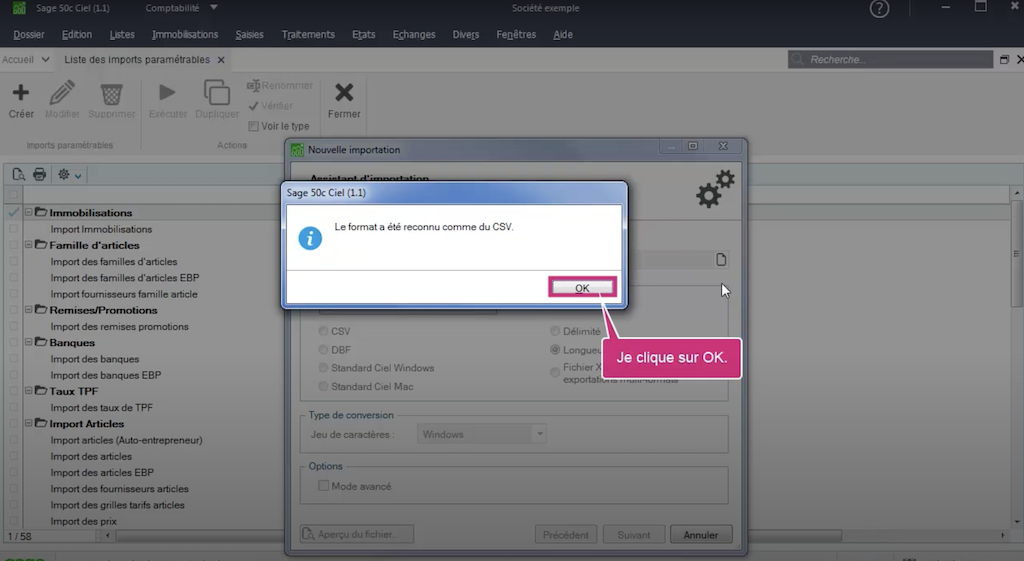Screen dimensions: 1024x561
Task: Click the print preview icon in list toolbar
Action: click(18, 174)
